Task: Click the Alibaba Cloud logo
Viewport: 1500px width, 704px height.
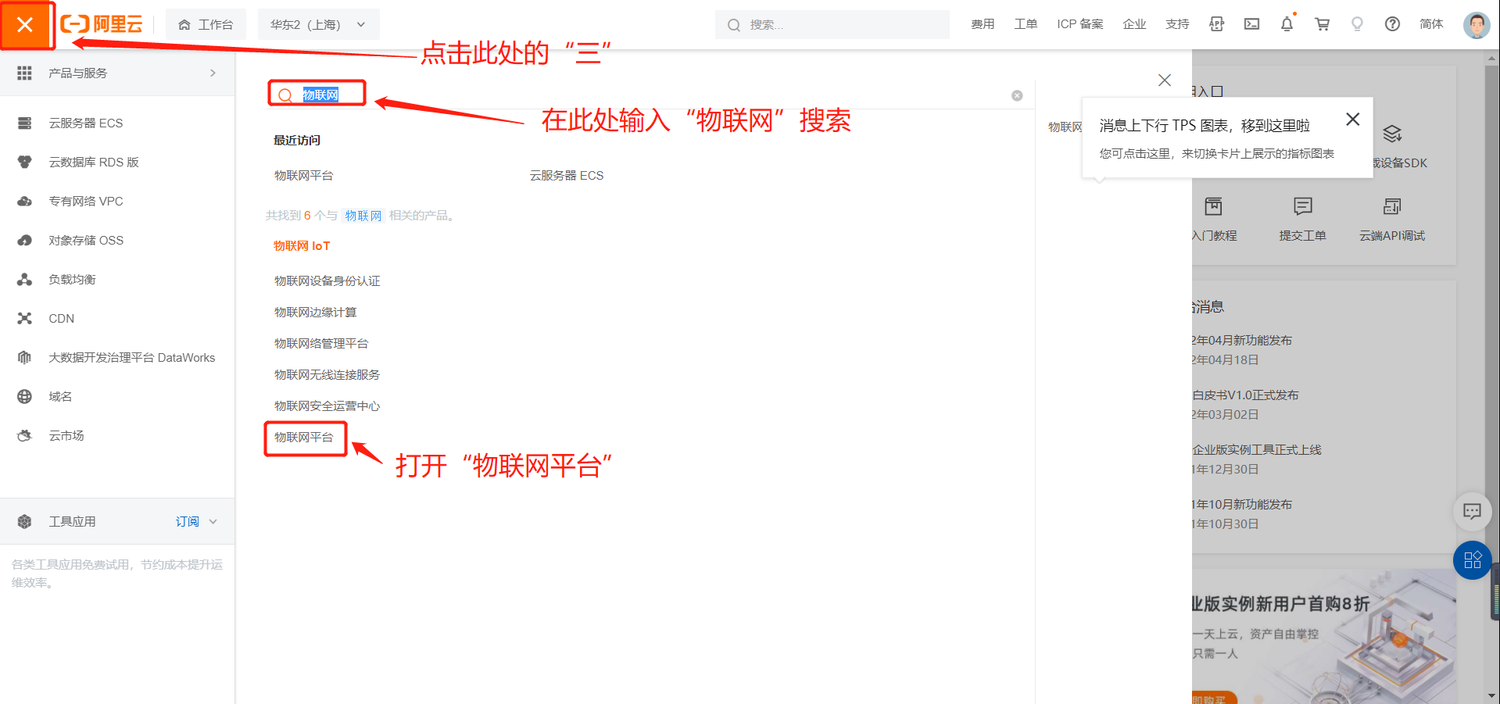Action: click(x=102, y=24)
